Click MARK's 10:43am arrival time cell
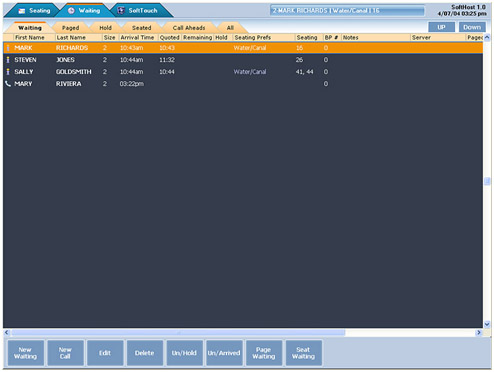Viewport: 494px width, 372px height. coord(132,48)
